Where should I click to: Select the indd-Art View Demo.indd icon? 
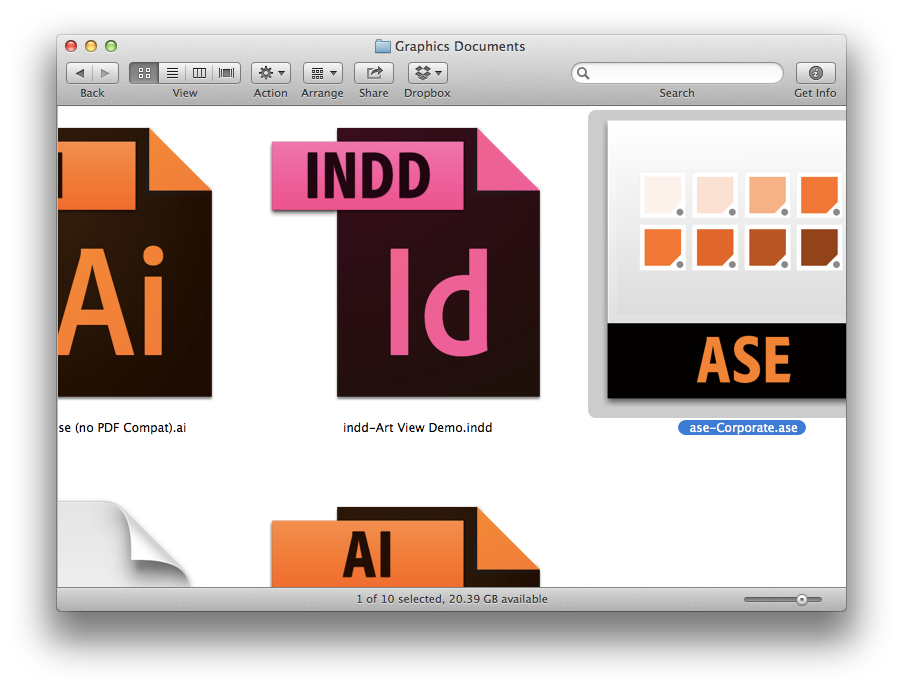(x=406, y=263)
